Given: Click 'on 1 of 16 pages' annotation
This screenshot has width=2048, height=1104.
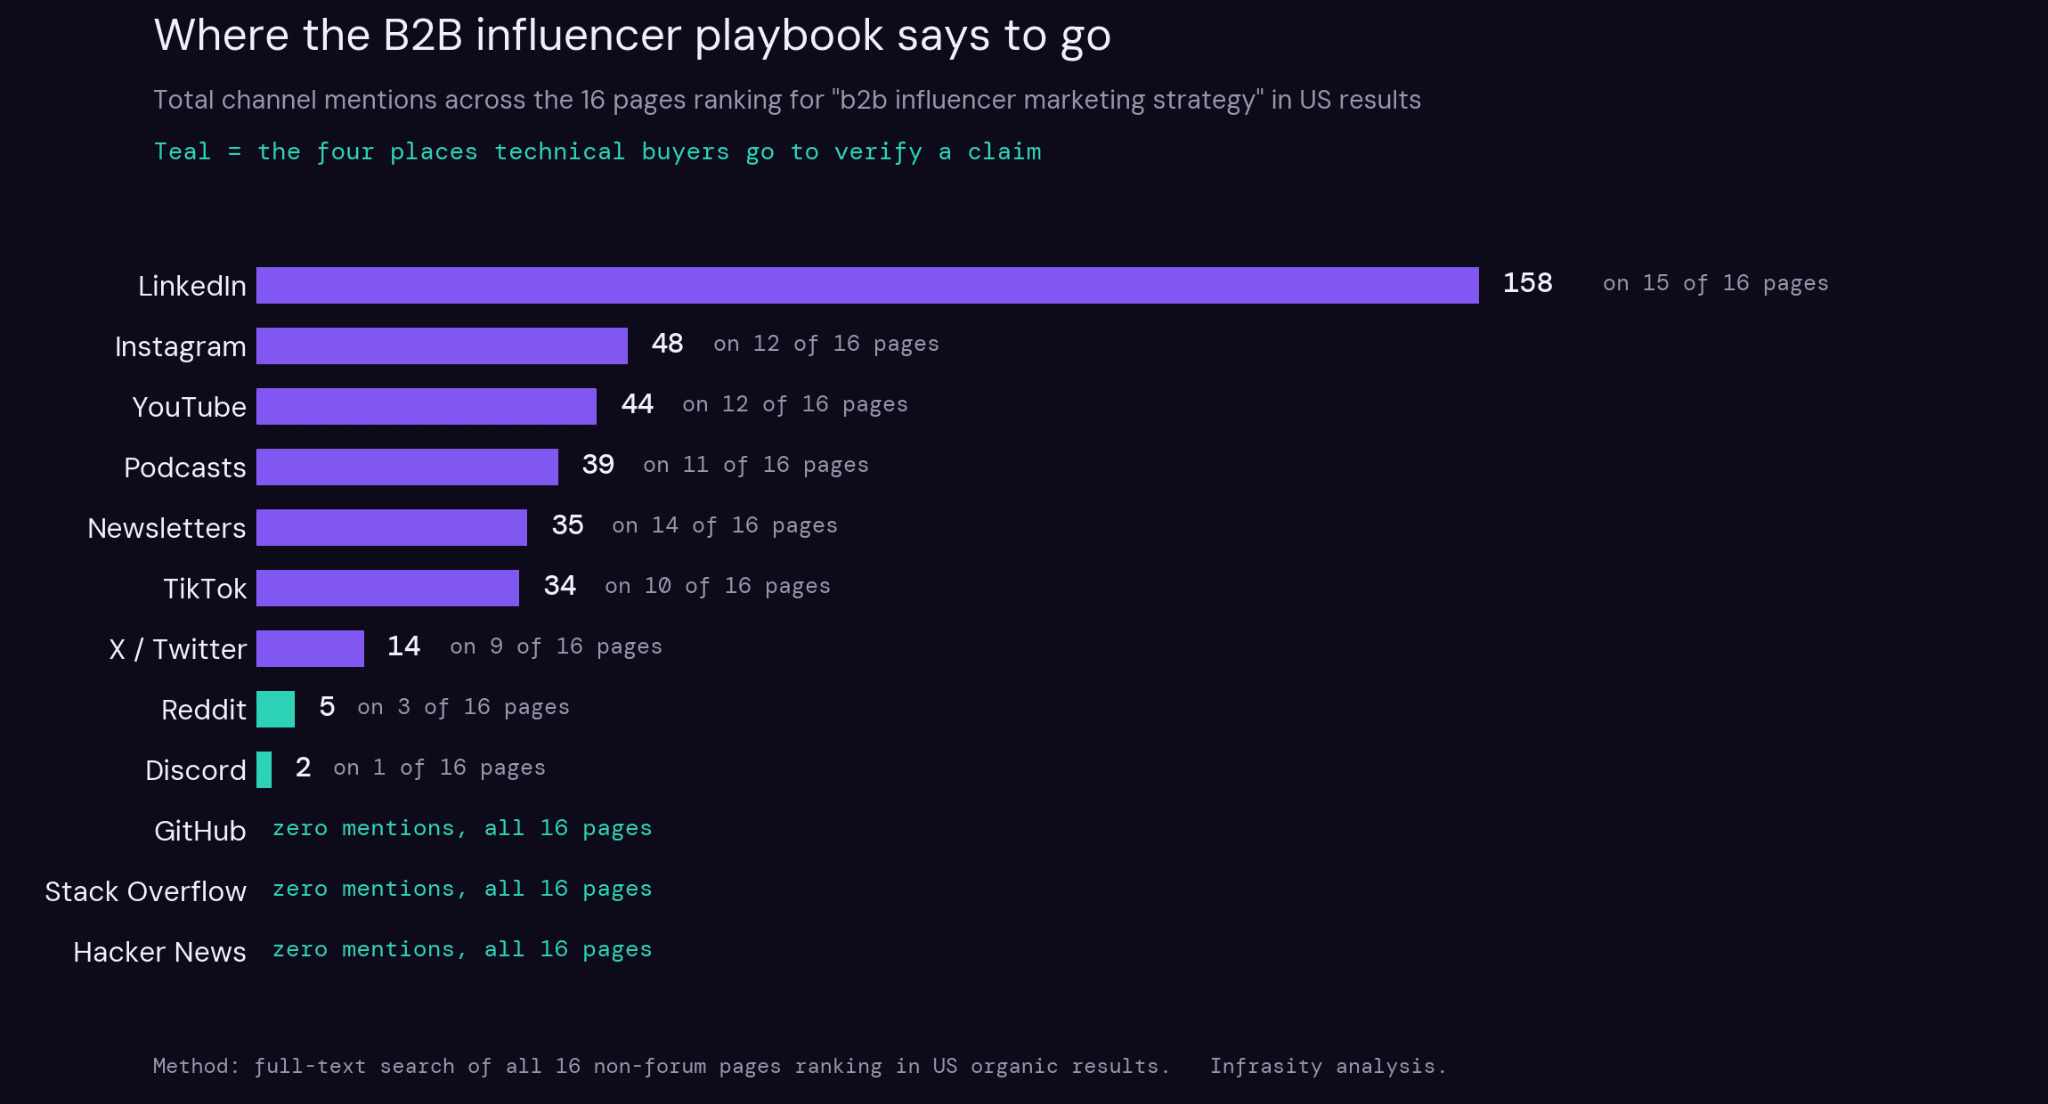Looking at the screenshot, I should click(440, 769).
